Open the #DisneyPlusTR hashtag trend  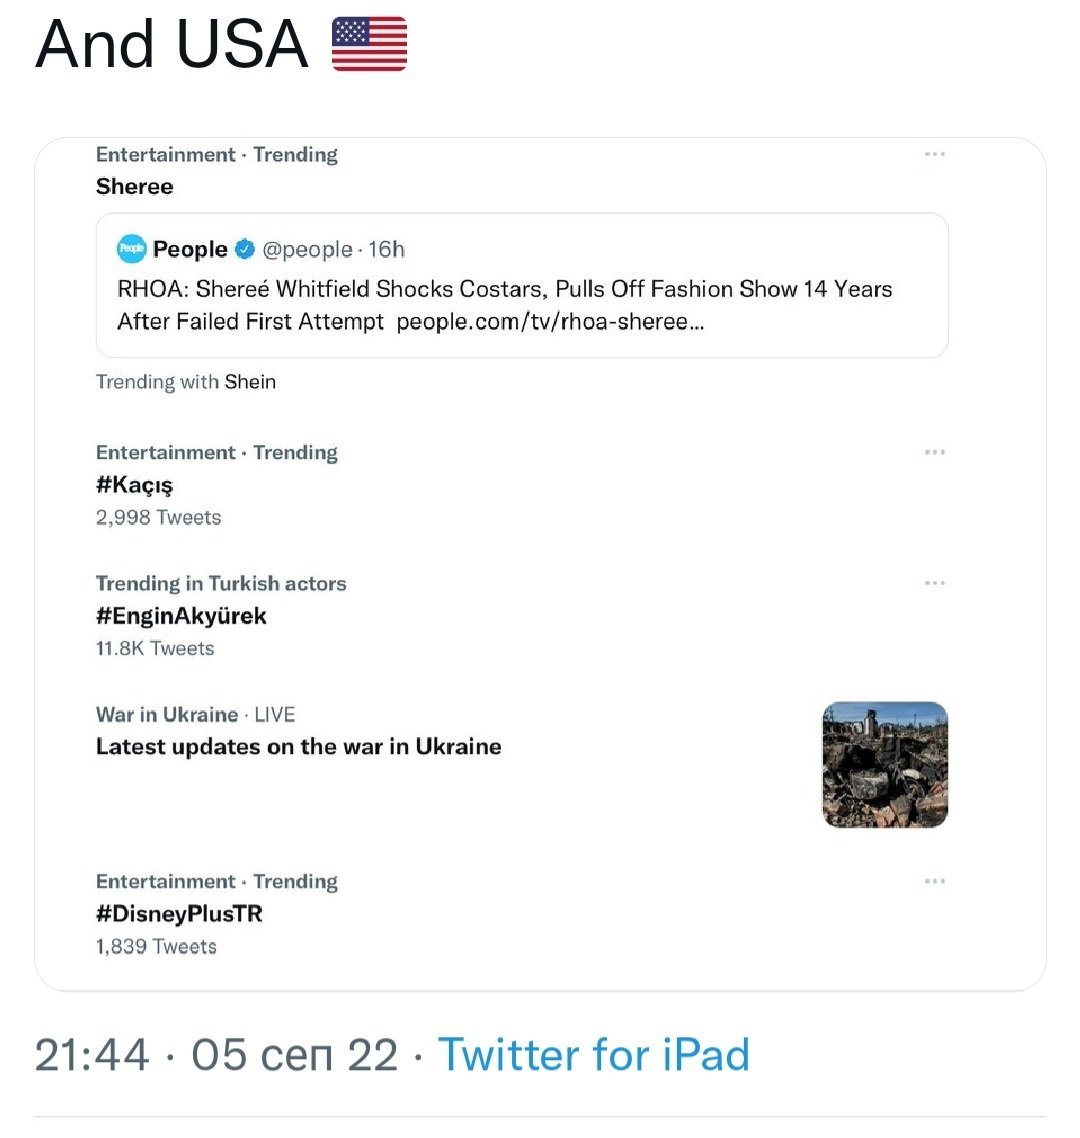pyautogui.click(x=179, y=914)
